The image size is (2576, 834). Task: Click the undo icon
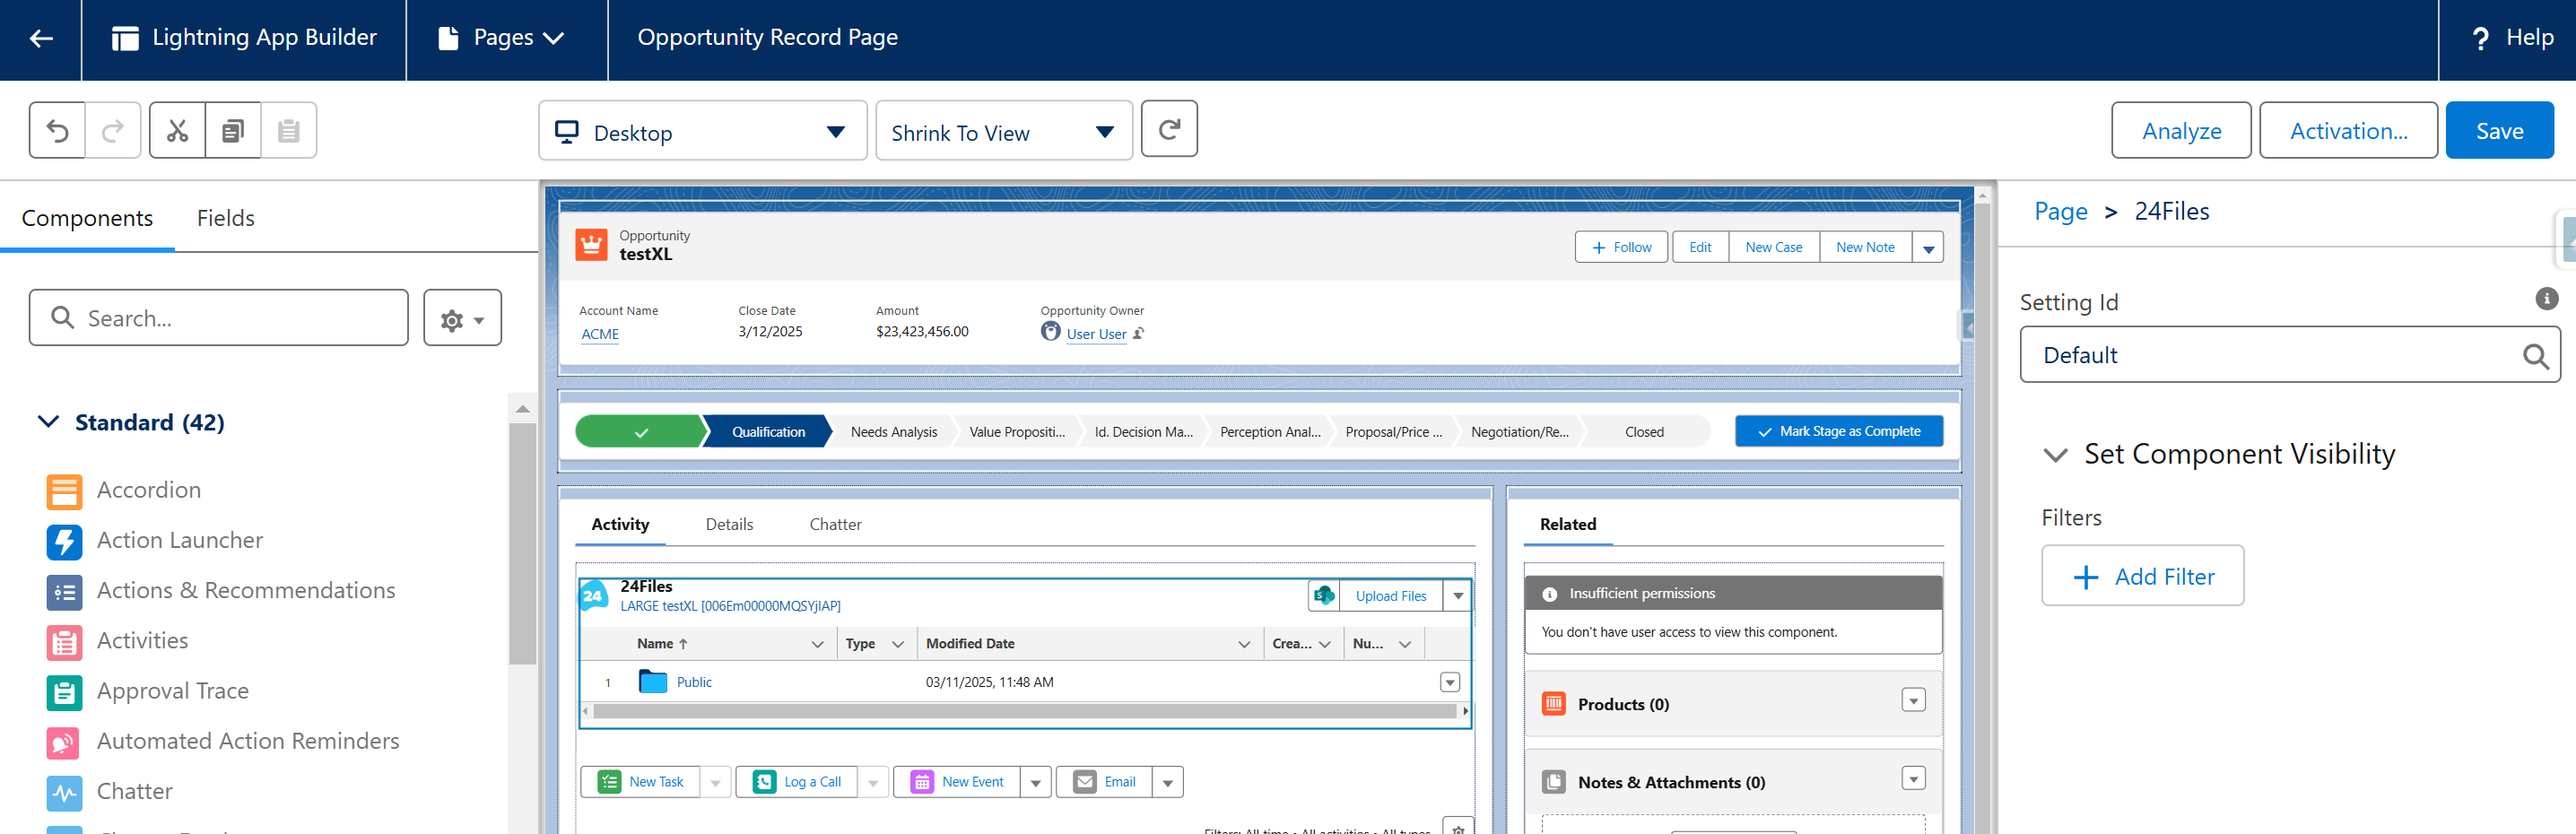click(x=58, y=131)
